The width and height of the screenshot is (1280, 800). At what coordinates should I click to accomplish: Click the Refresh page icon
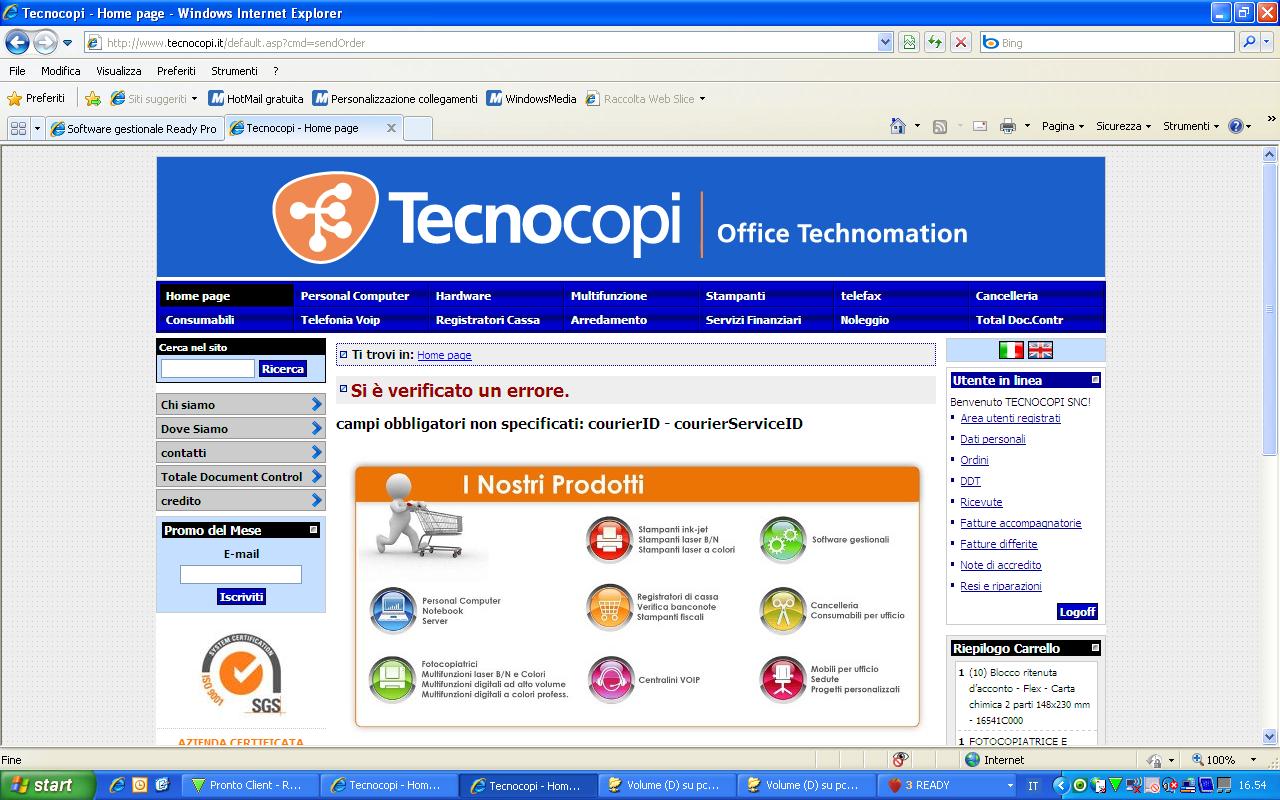(935, 42)
